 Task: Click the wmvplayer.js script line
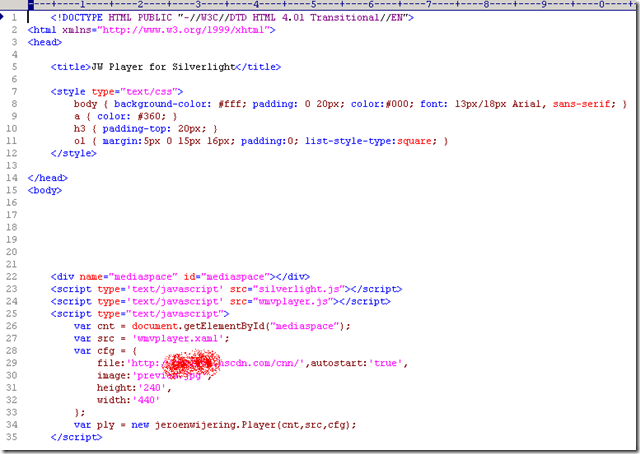coord(220,301)
